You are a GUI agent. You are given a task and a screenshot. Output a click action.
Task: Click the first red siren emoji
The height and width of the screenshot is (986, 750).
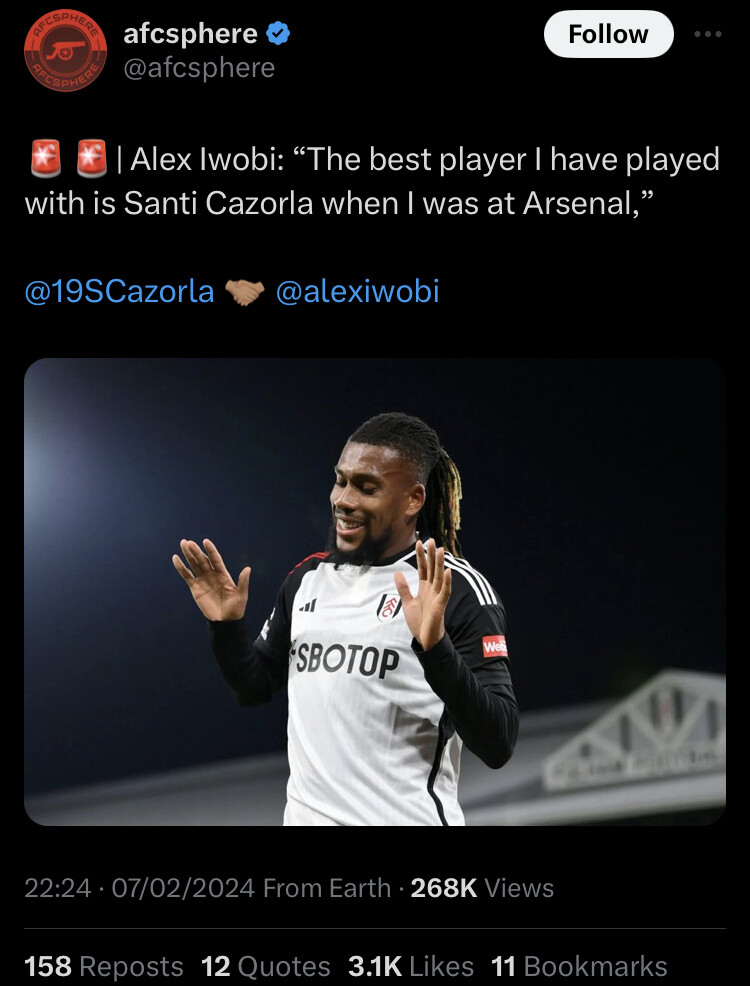(x=46, y=159)
